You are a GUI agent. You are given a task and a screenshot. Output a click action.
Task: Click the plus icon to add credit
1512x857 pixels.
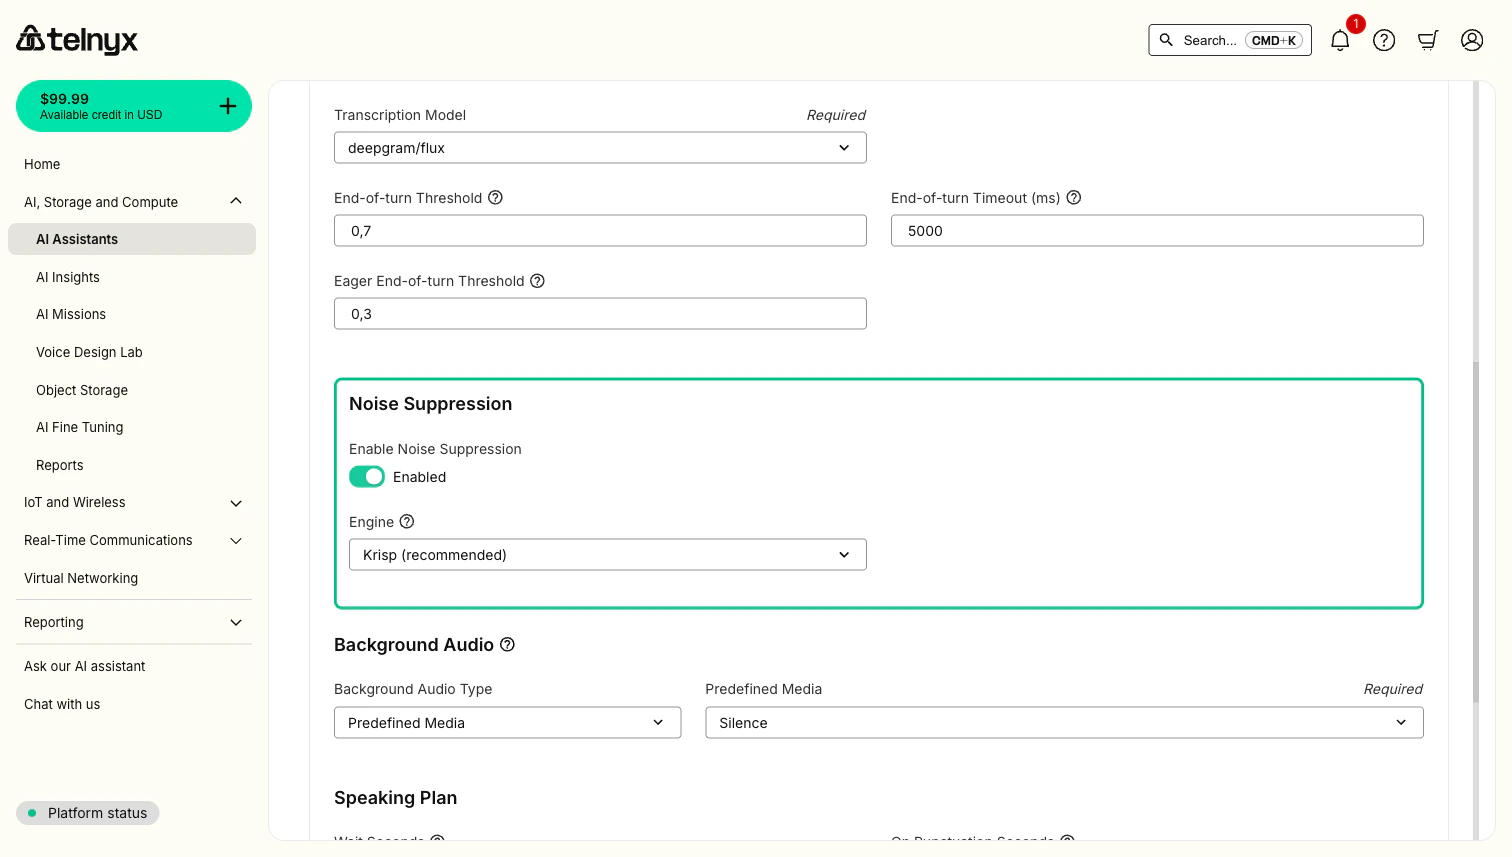228,106
